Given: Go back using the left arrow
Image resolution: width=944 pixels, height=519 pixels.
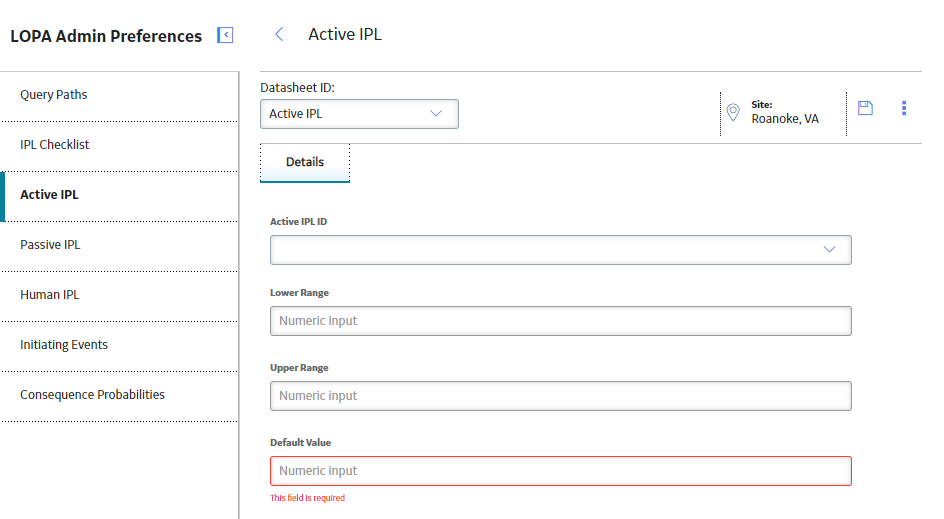Looking at the screenshot, I should tap(279, 34).
